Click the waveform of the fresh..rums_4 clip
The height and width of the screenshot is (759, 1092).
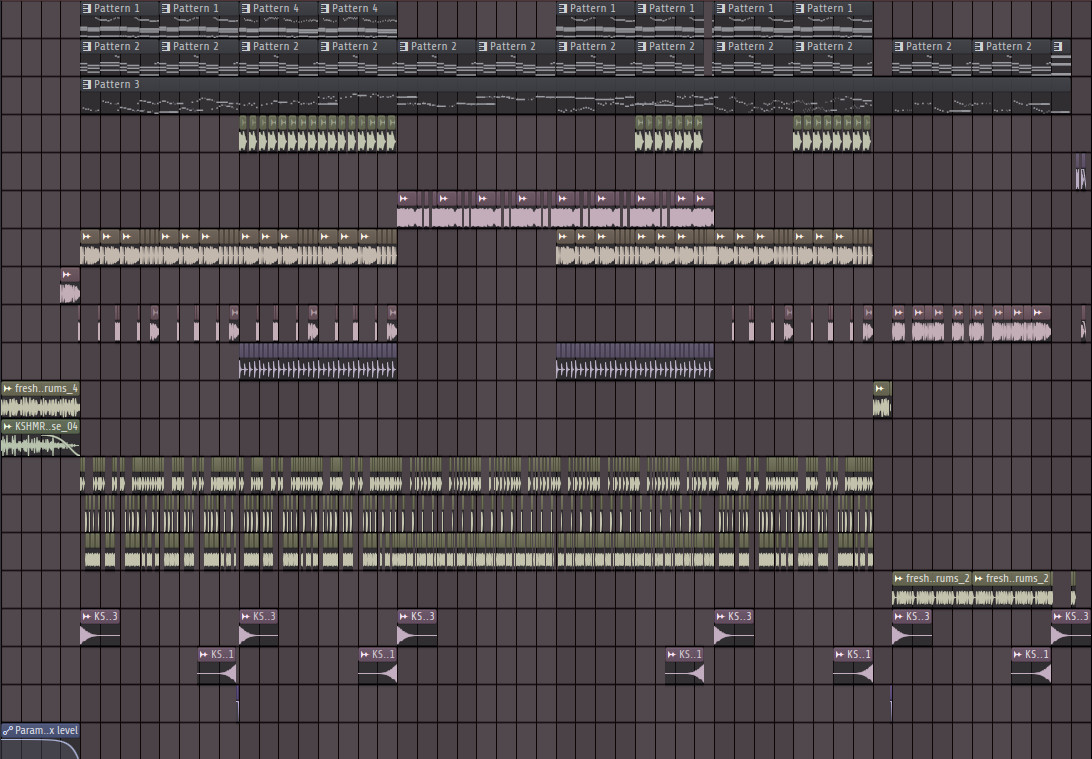[x=40, y=407]
